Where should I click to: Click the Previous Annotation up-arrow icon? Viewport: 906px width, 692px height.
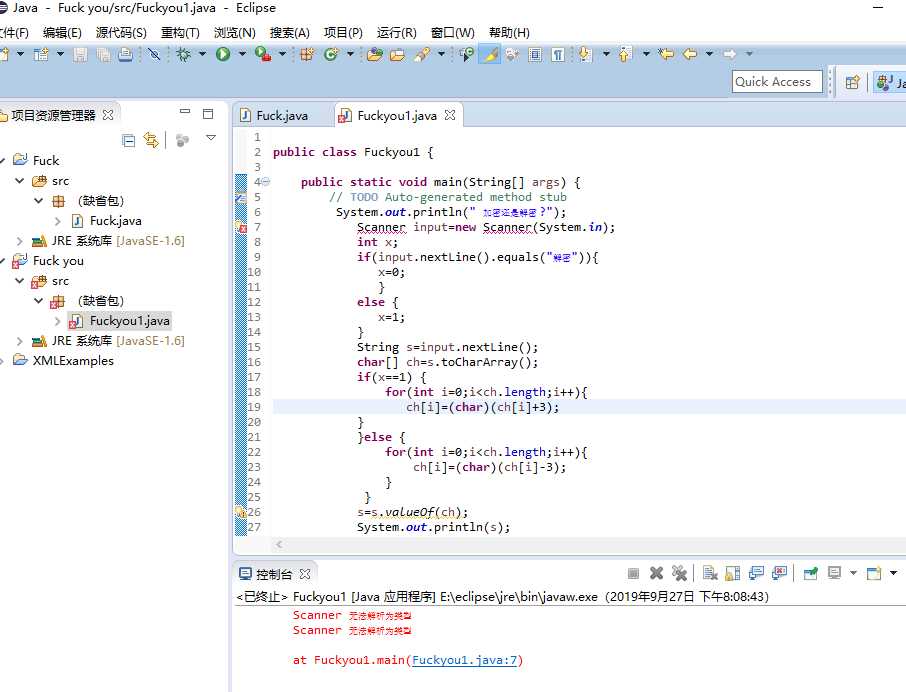point(626,54)
